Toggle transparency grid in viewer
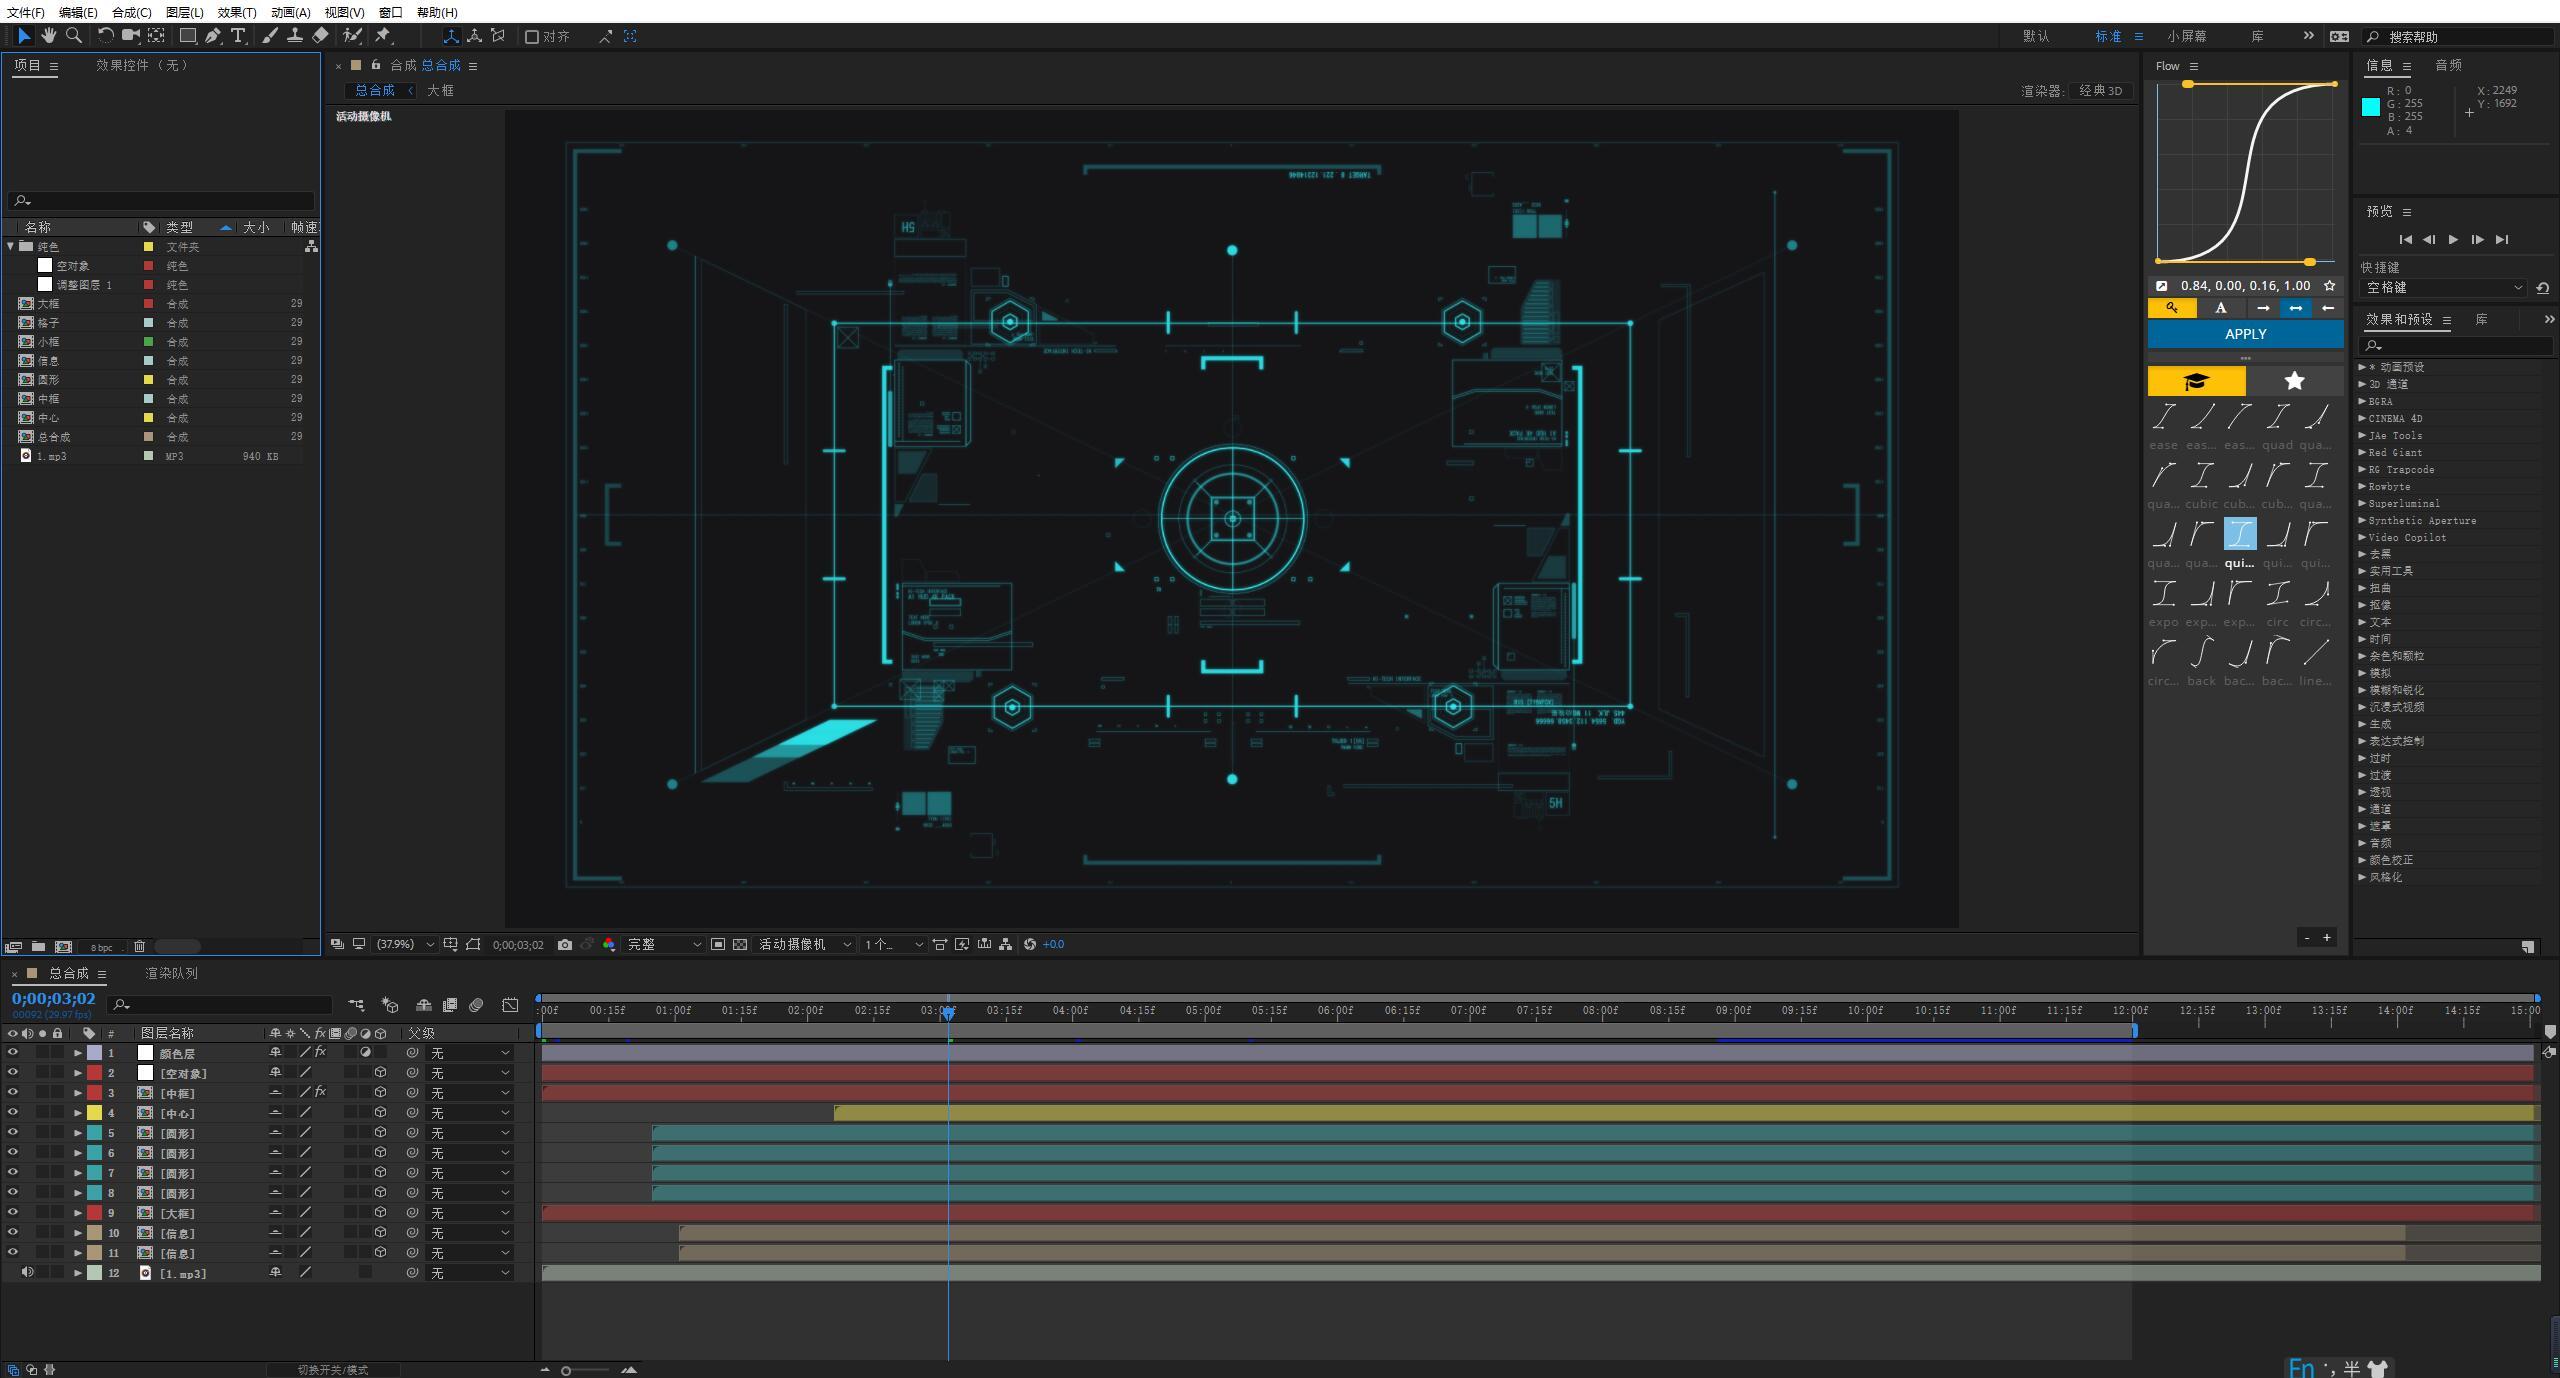2560x1378 pixels. tap(740, 944)
